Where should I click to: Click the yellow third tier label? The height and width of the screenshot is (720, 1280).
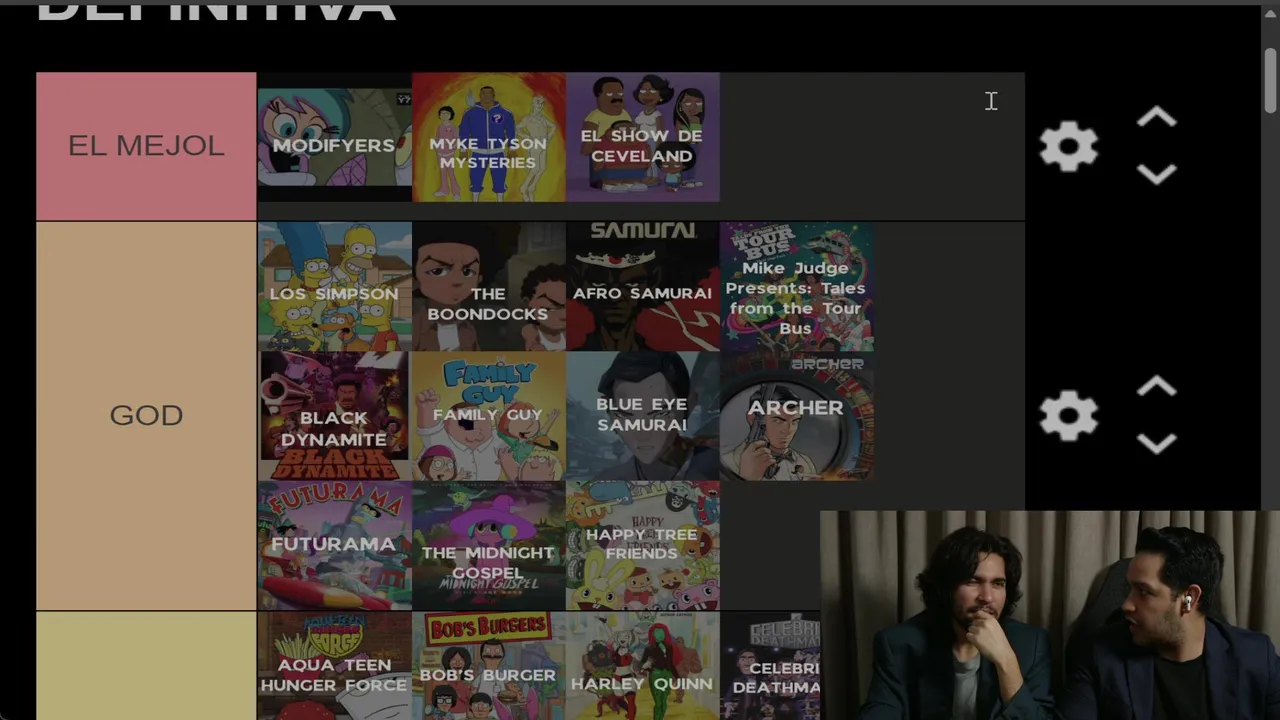click(146, 666)
